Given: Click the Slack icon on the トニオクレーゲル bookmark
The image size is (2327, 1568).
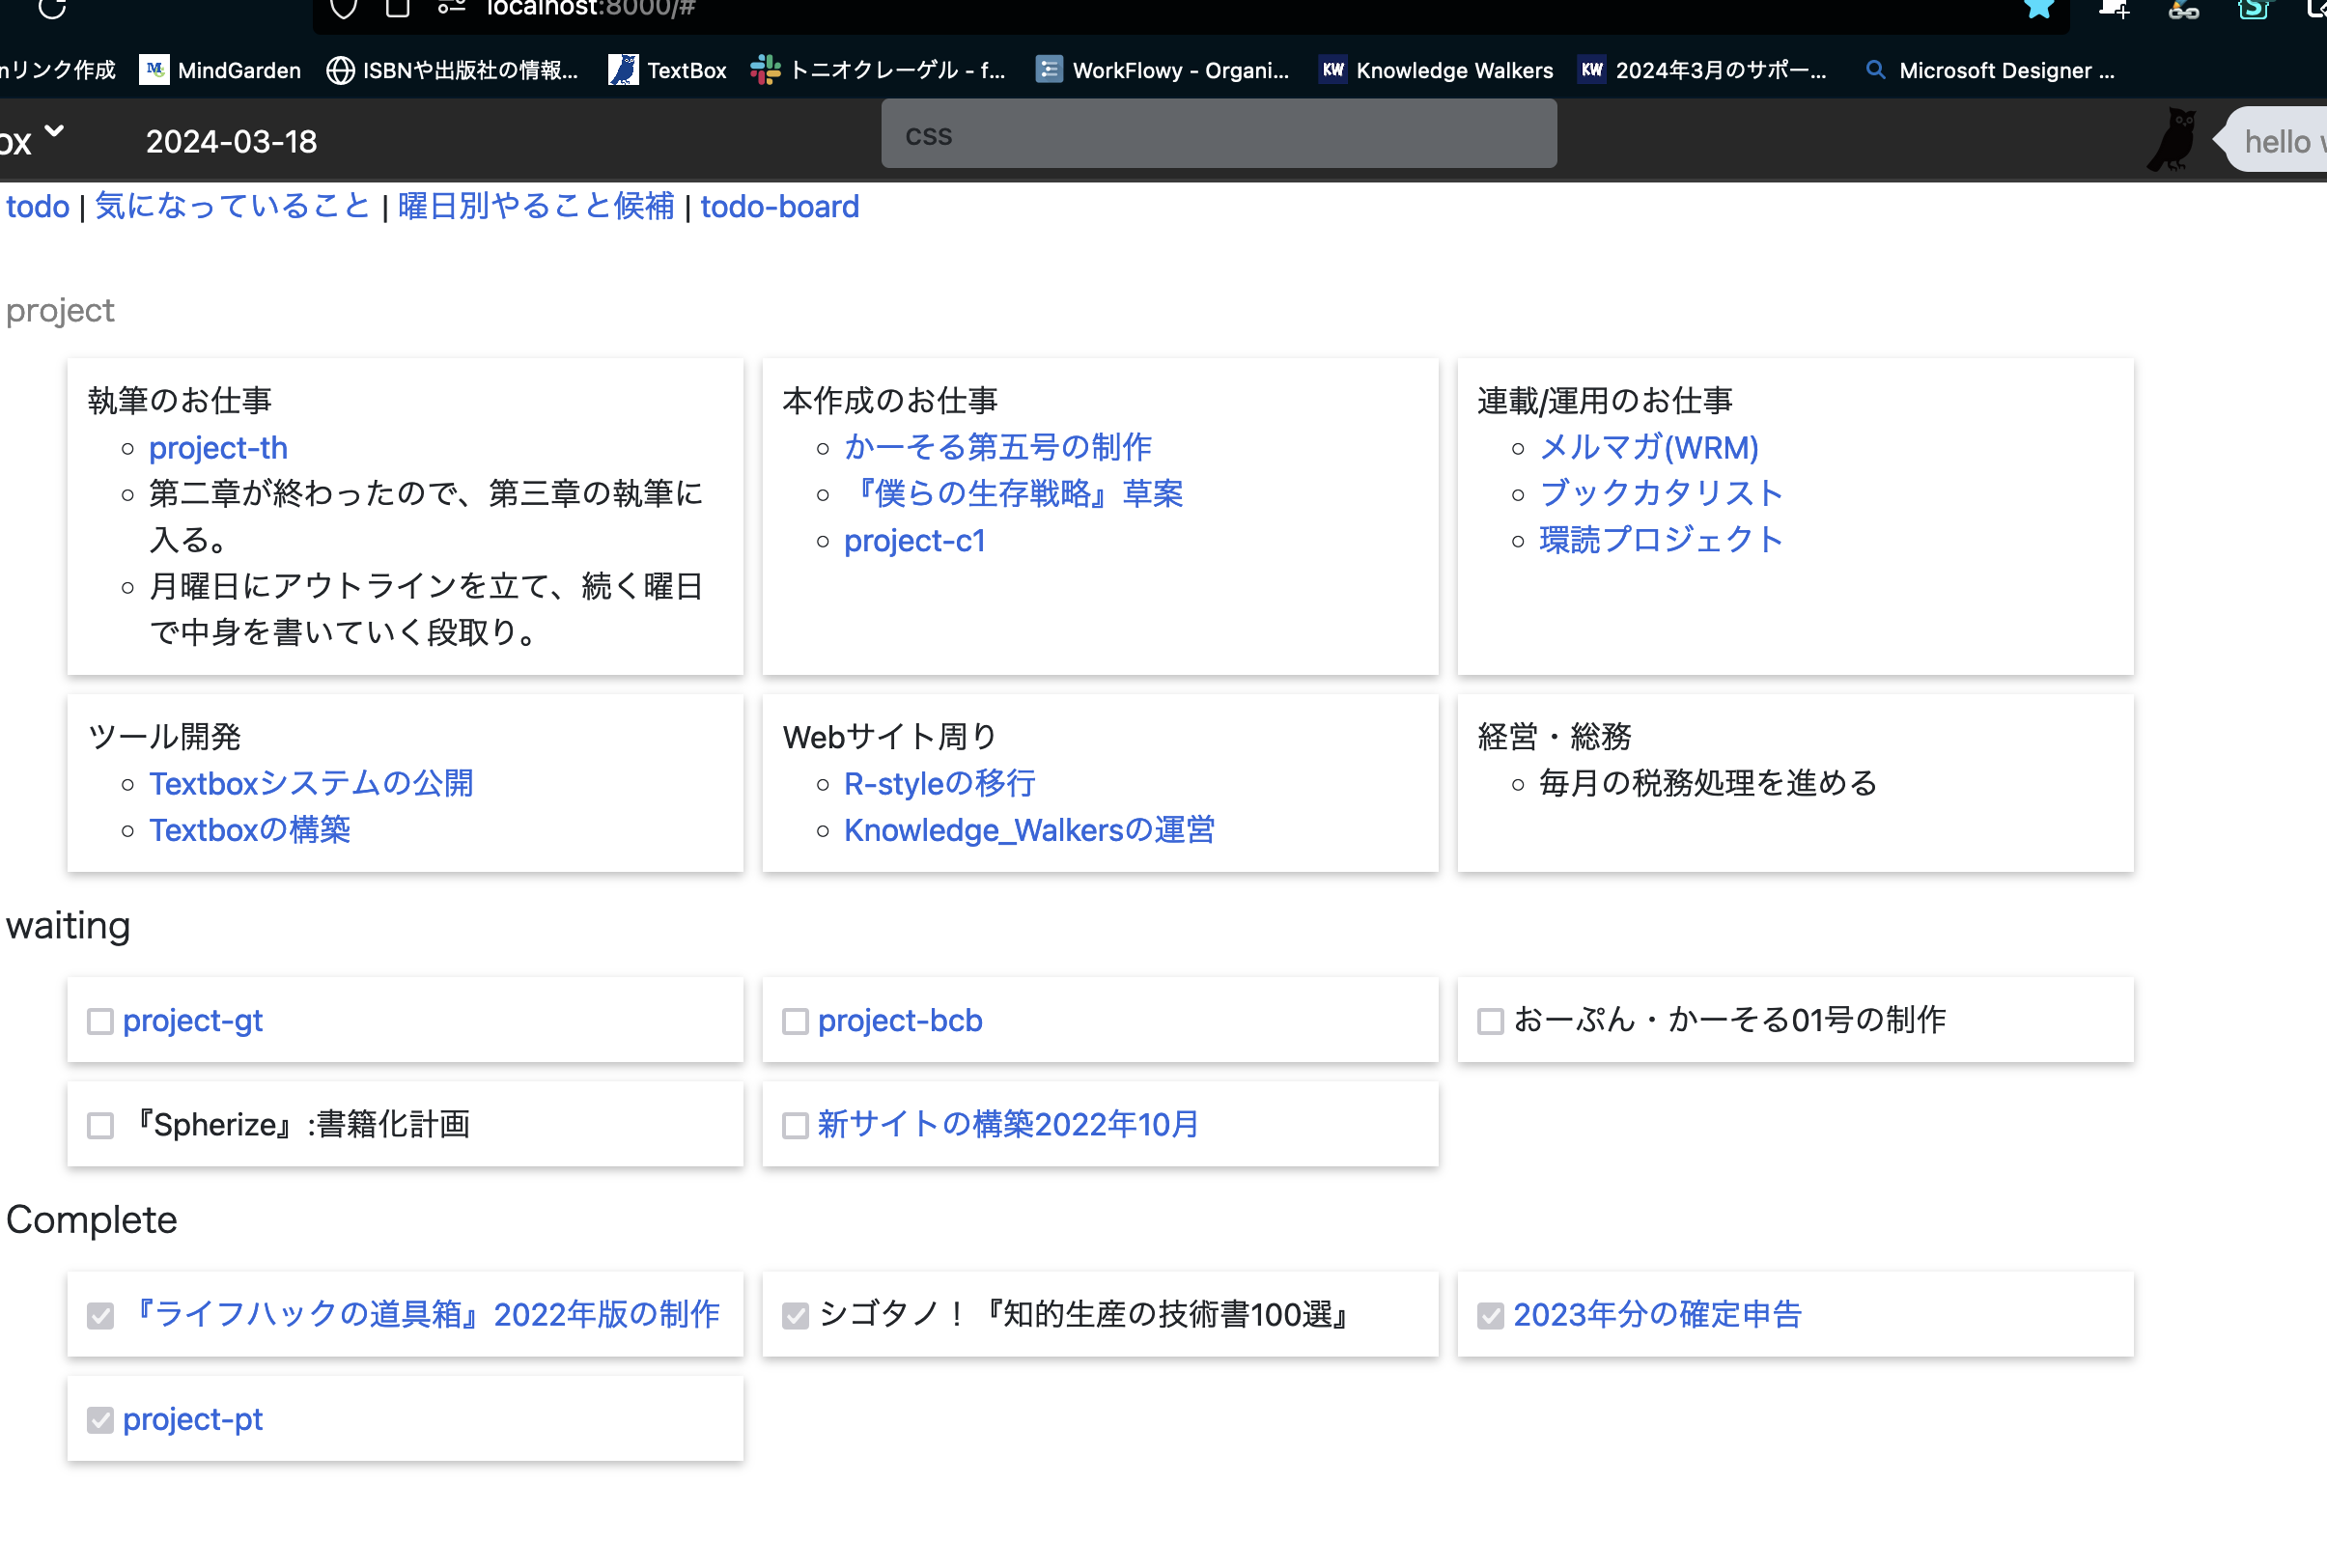Looking at the screenshot, I should (x=763, y=69).
